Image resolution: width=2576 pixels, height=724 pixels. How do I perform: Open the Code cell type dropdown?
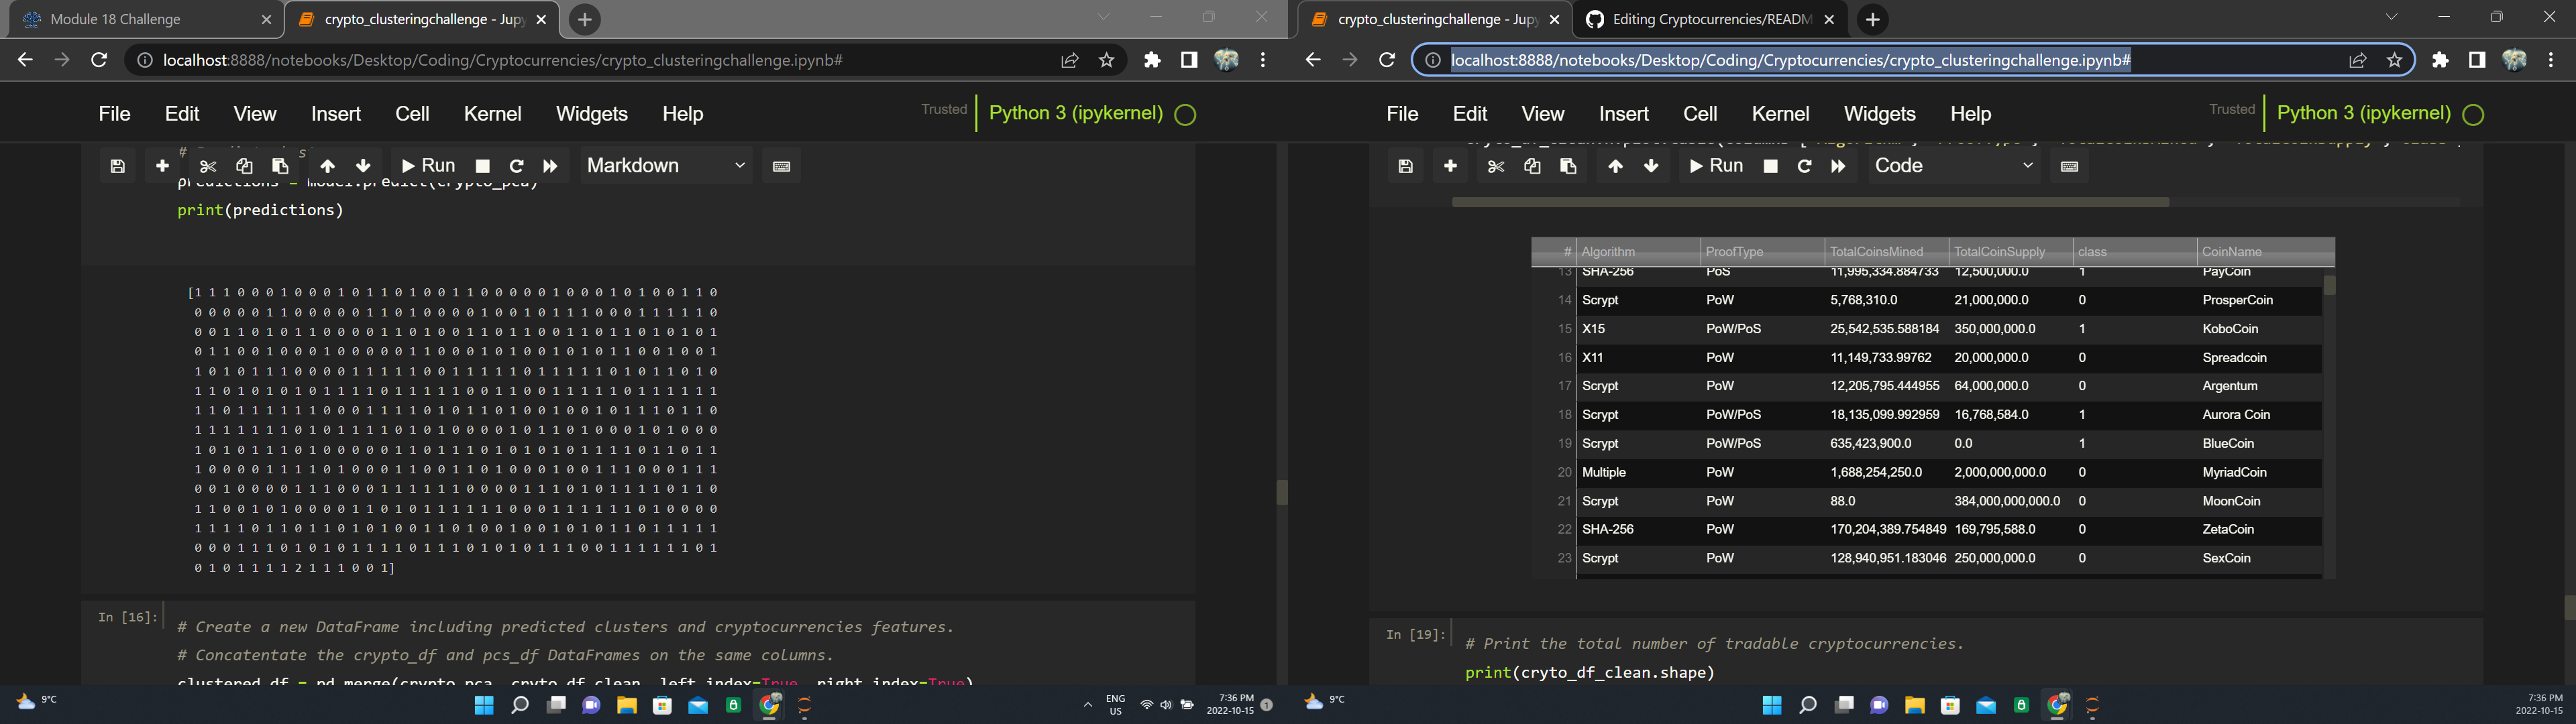coord(1953,166)
